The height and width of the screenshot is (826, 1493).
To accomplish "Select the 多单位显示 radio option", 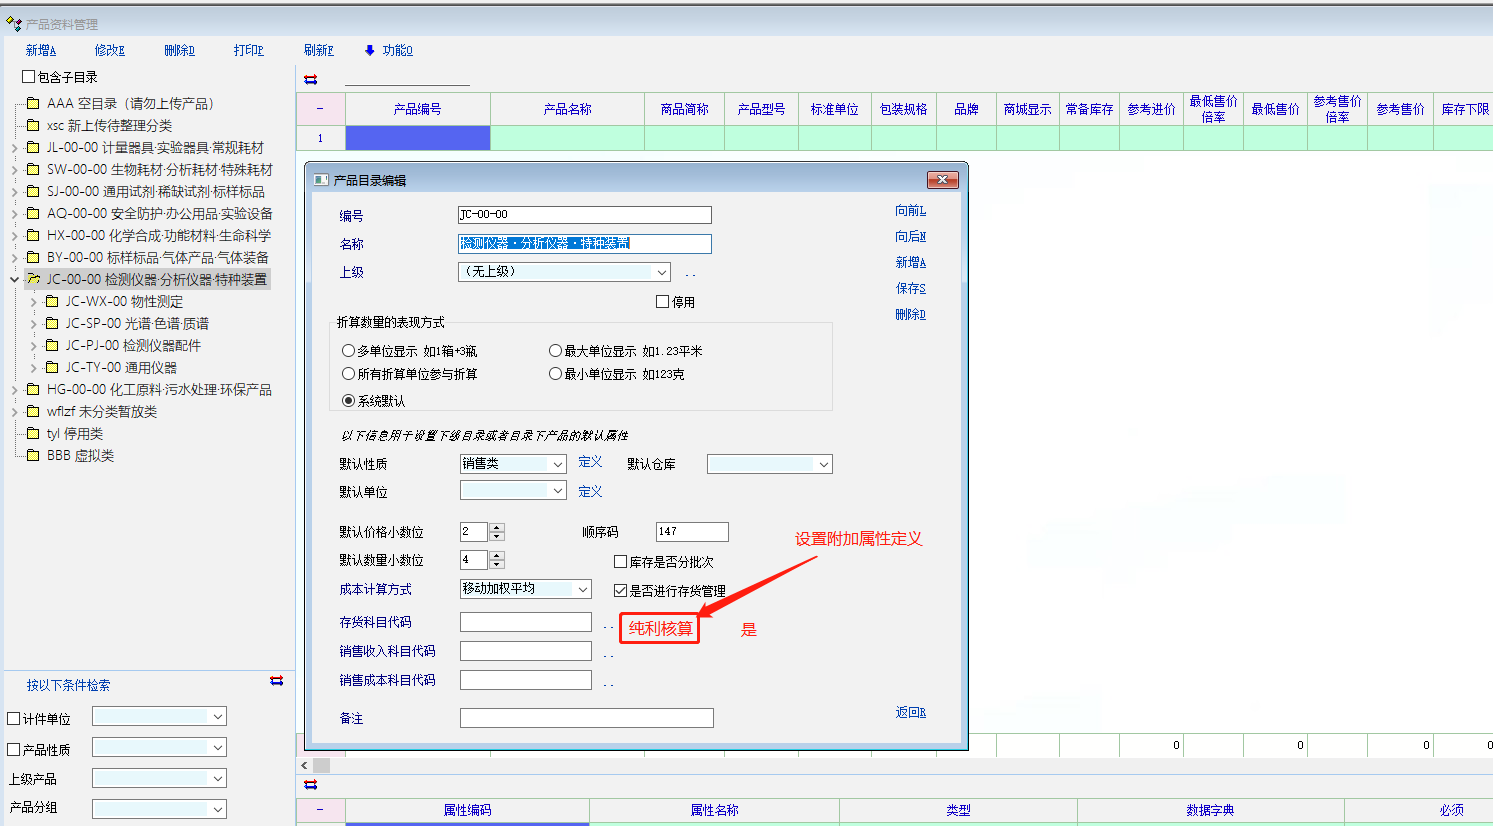I will click(x=348, y=351).
